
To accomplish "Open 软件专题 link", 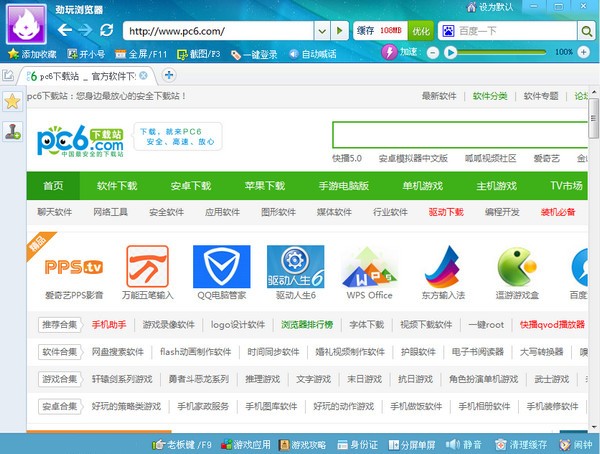I will (x=541, y=96).
